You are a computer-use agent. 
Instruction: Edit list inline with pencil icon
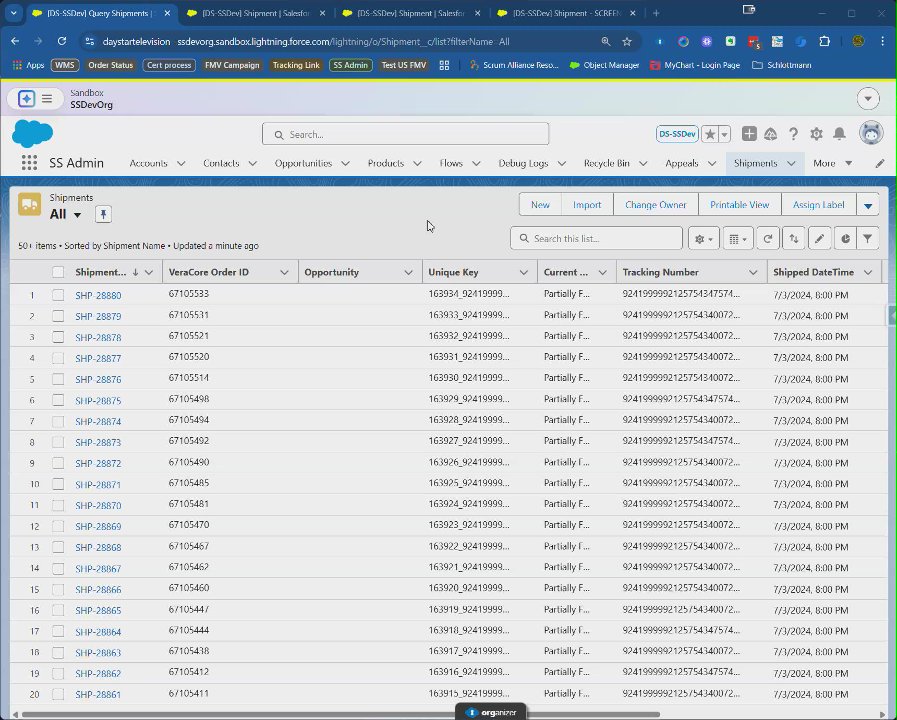click(x=819, y=238)
